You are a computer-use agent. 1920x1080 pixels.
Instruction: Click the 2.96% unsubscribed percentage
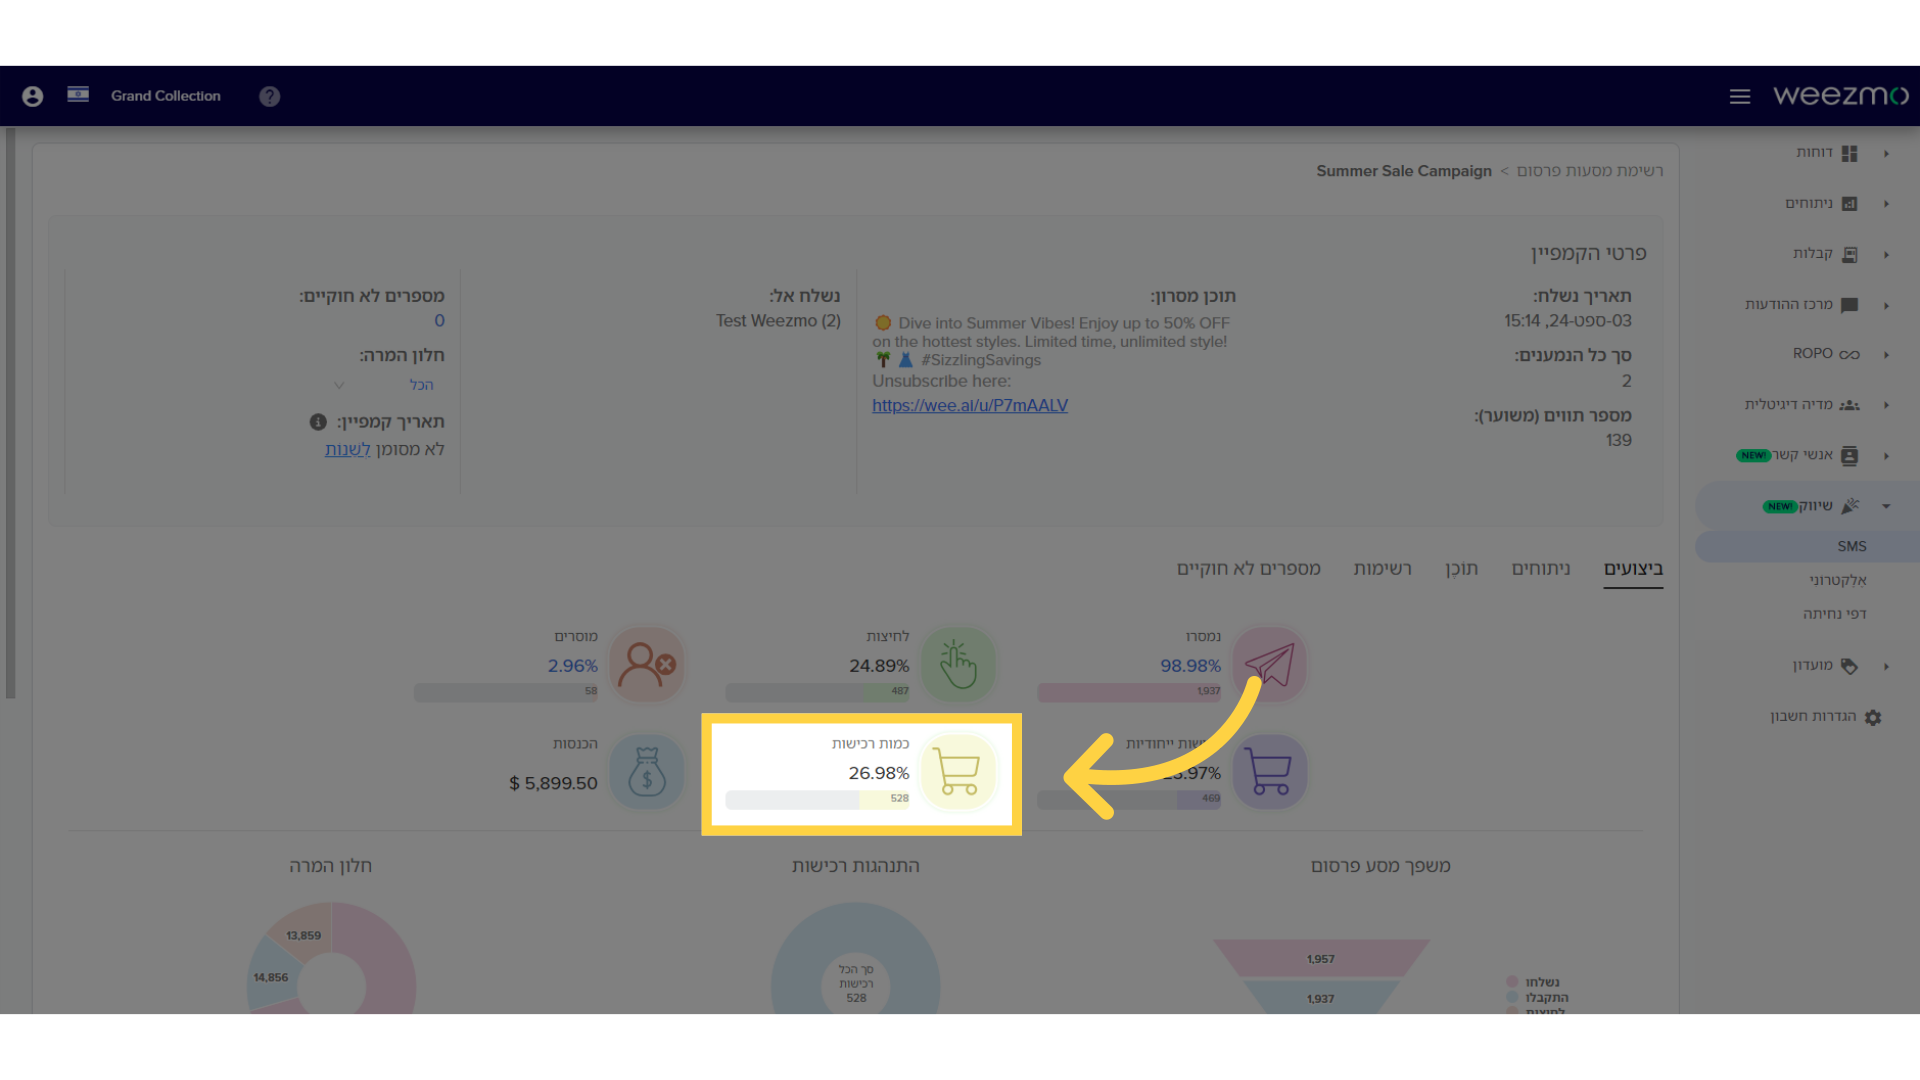coord(572,666)
